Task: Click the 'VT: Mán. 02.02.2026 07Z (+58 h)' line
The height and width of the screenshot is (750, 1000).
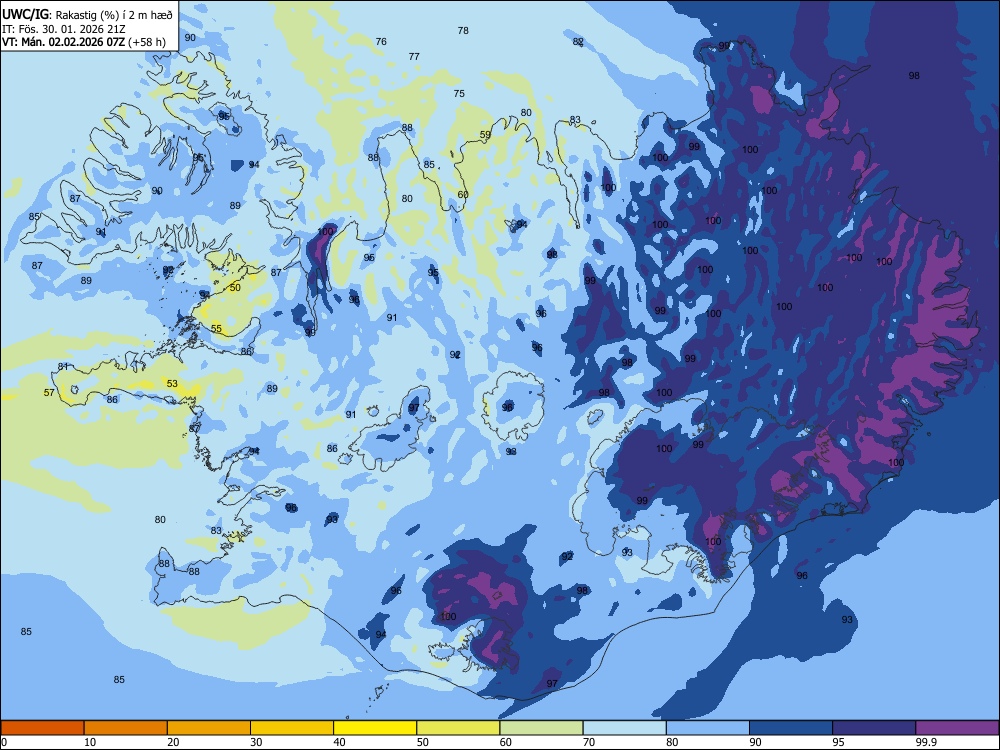Action: [84, 42]
